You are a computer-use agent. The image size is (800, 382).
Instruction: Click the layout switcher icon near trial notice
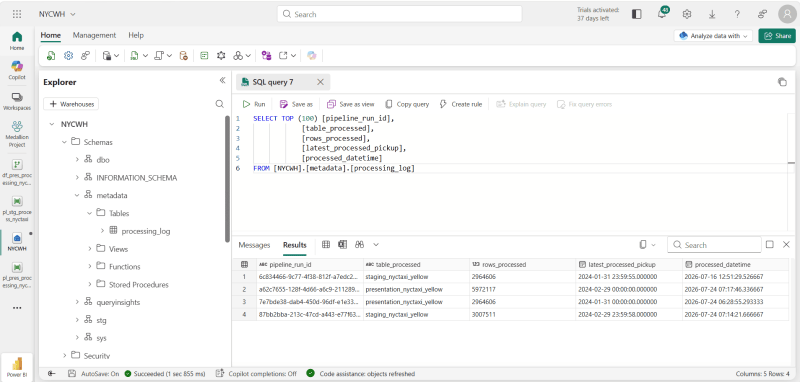click(636, 14)
